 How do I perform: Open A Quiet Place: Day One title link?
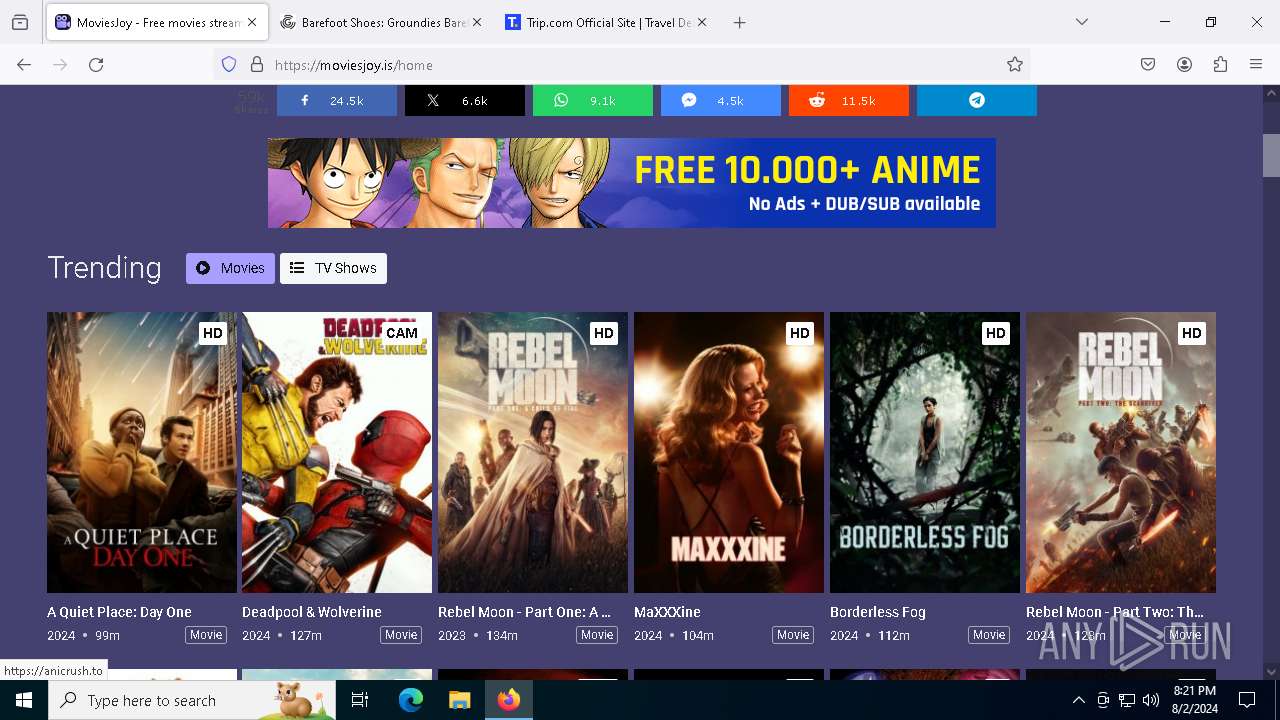pos(119,612)
